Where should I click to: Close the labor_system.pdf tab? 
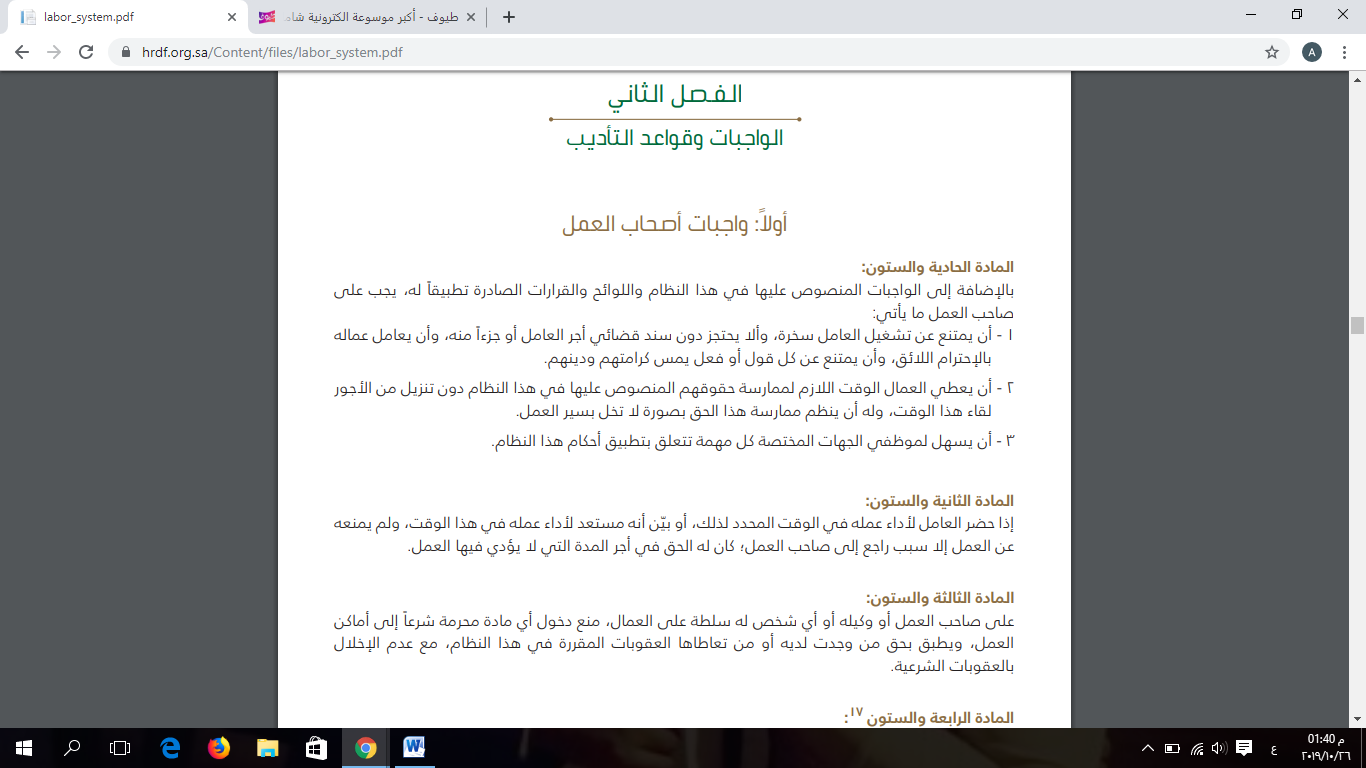click(232, 17)
